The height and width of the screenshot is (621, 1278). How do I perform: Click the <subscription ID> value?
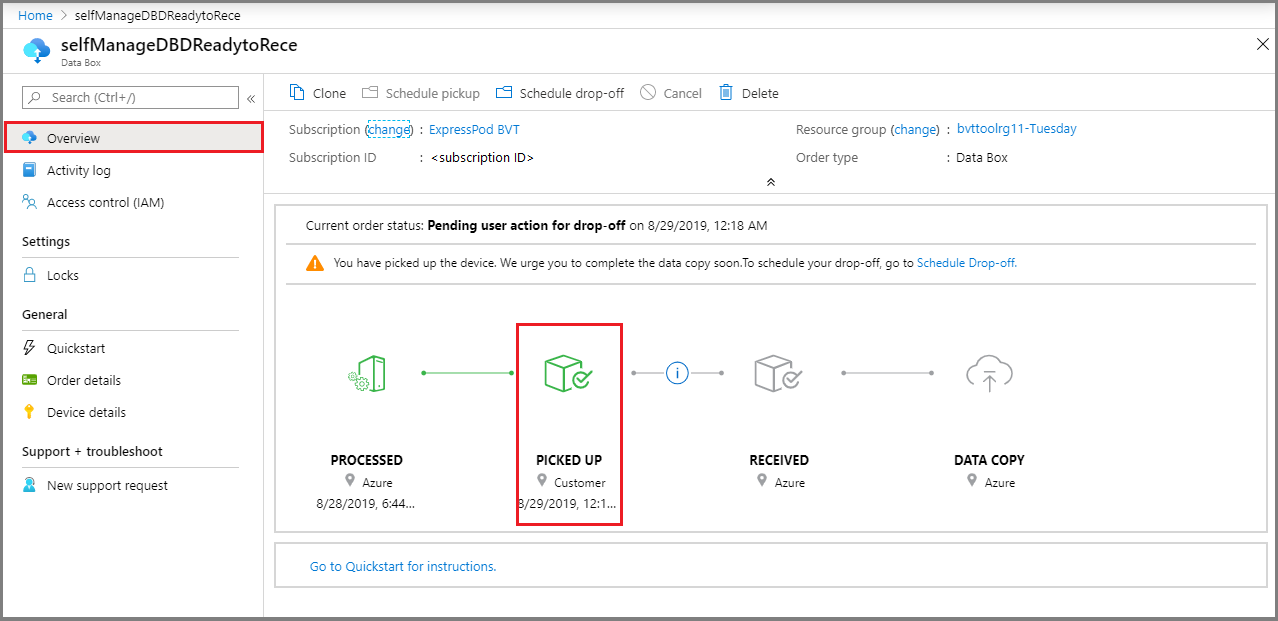482,158
